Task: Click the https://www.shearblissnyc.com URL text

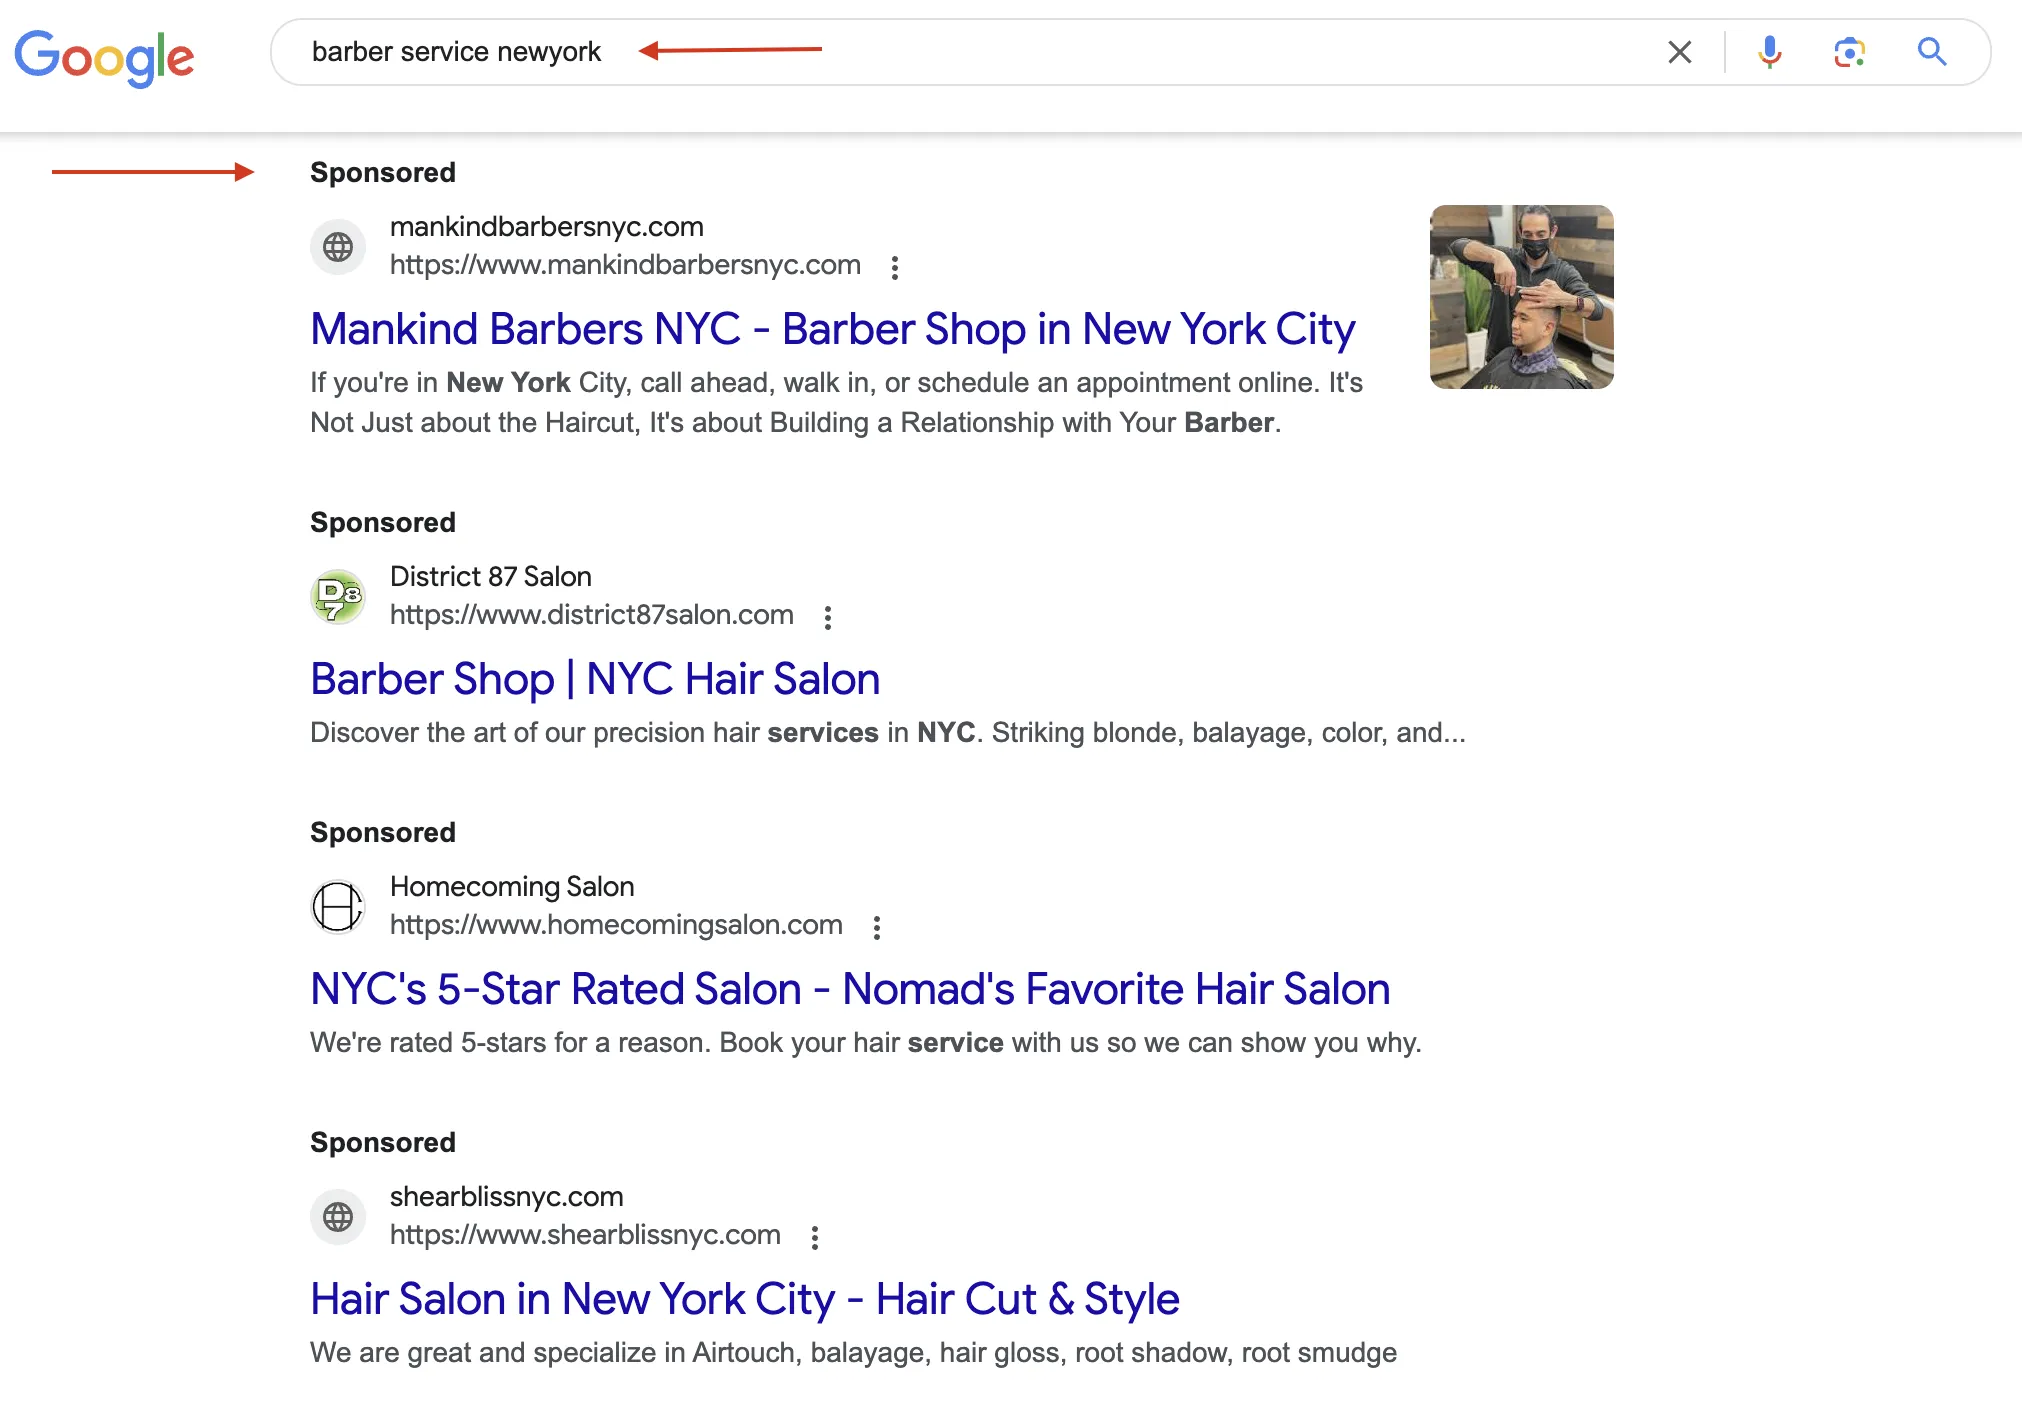Action: coord(585,1235)
